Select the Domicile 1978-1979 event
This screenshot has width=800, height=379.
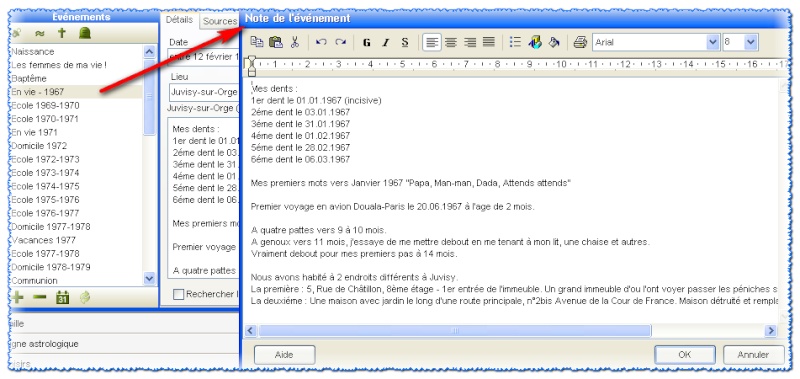click(51, 267)
